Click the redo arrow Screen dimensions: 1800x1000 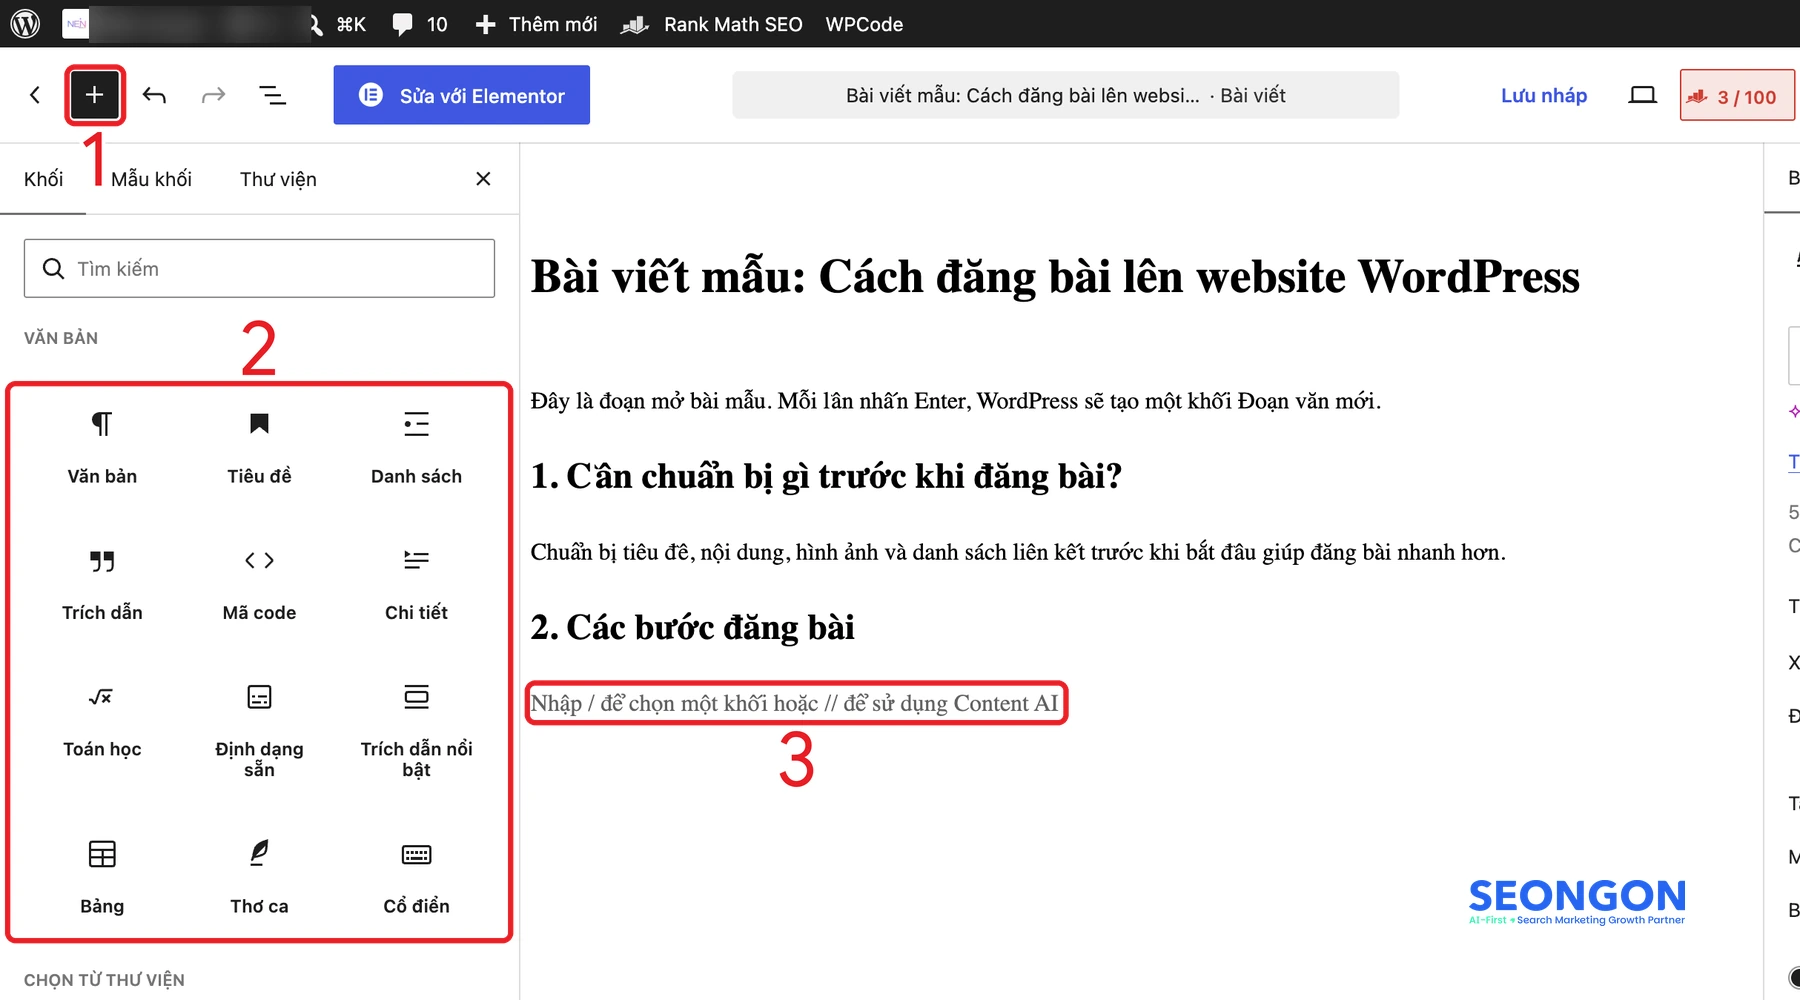[213, 95]
